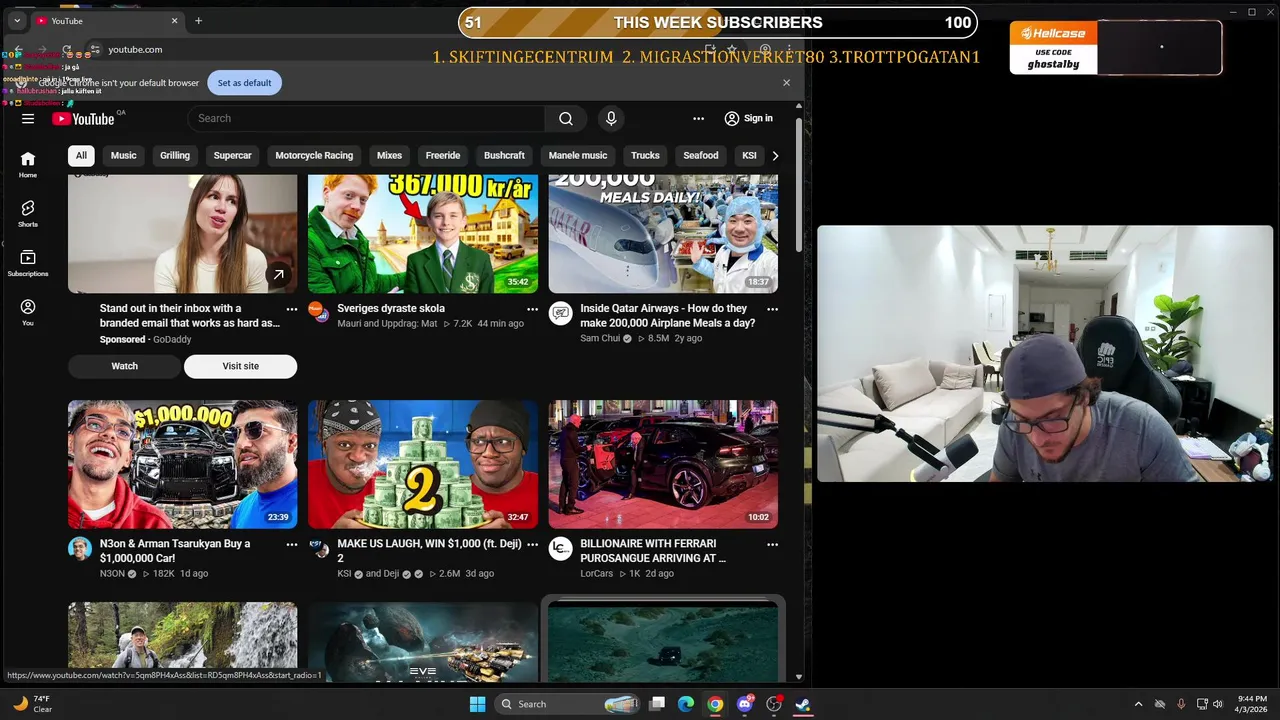This screenshot has width=1280, height=720.
Task: Select the Freeride category chip
Action: [x=443, y=155]
